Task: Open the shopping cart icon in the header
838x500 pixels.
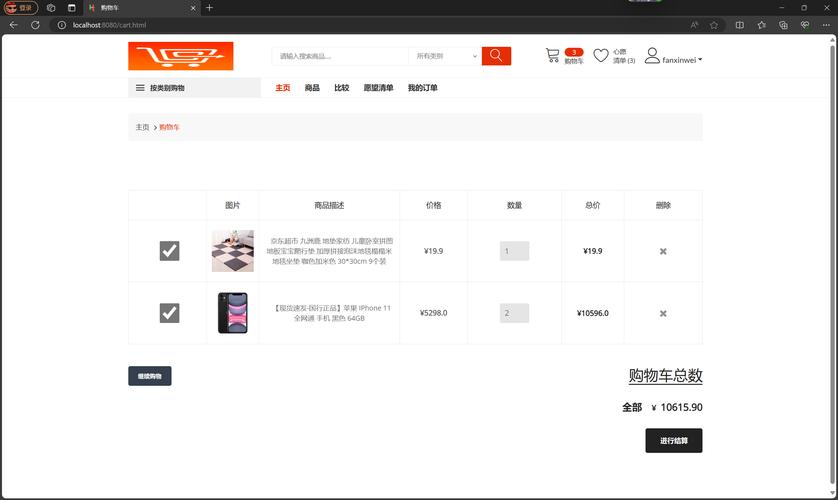Action: point(553,55)
